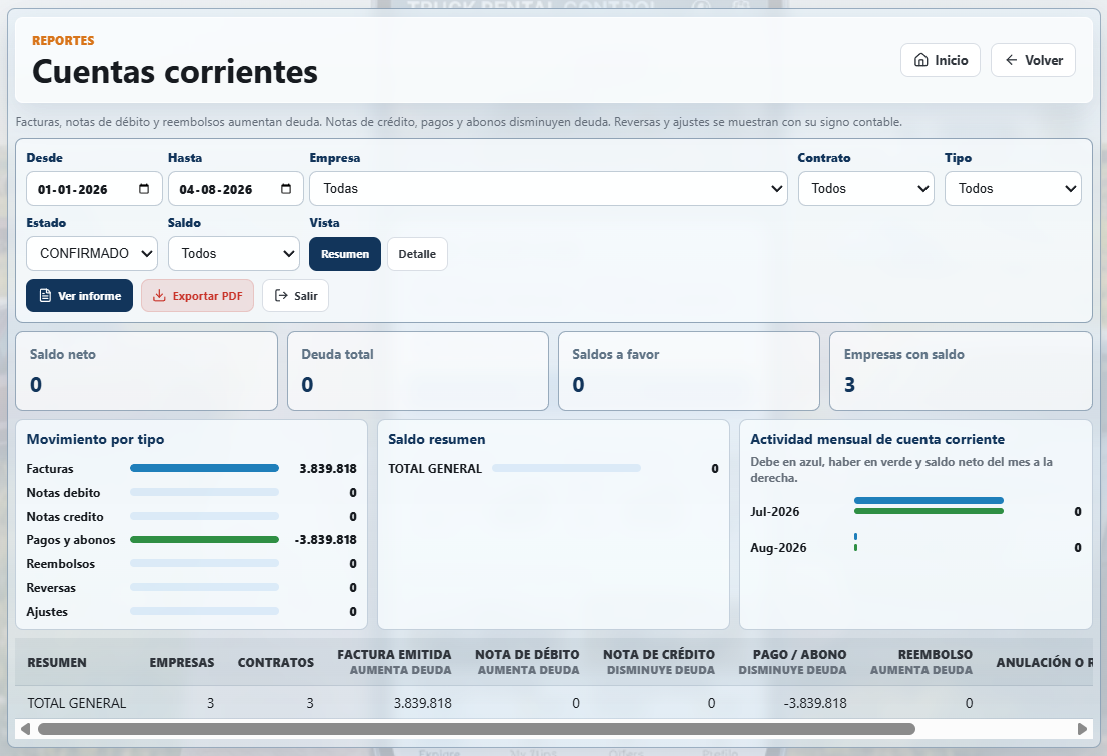The width and height of the screenshot is (1107, 756).
Task: Click the Ajustes row label
Action: (47, 612)
